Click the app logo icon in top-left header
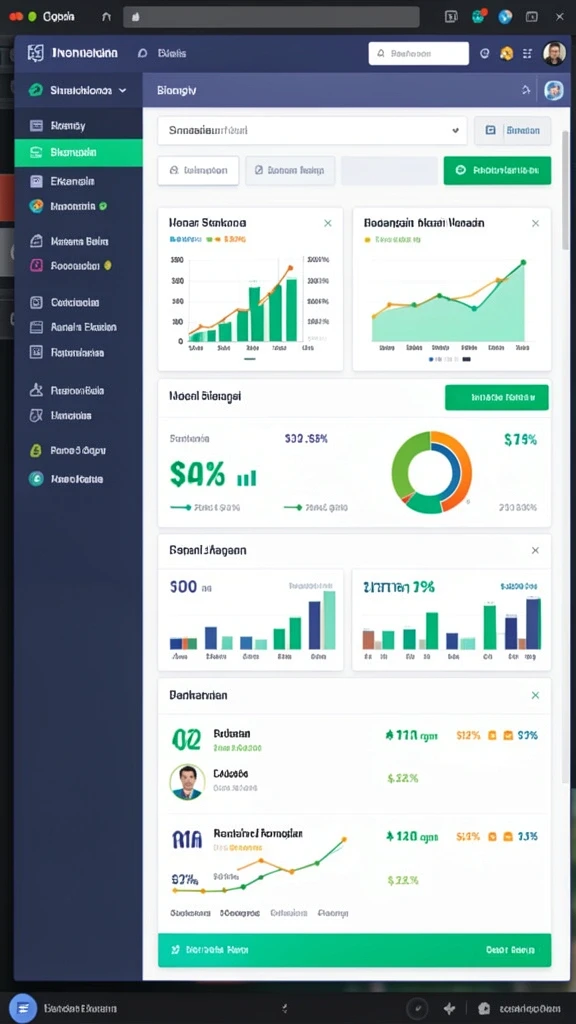 pyautogui.click(x=35, y=54)
